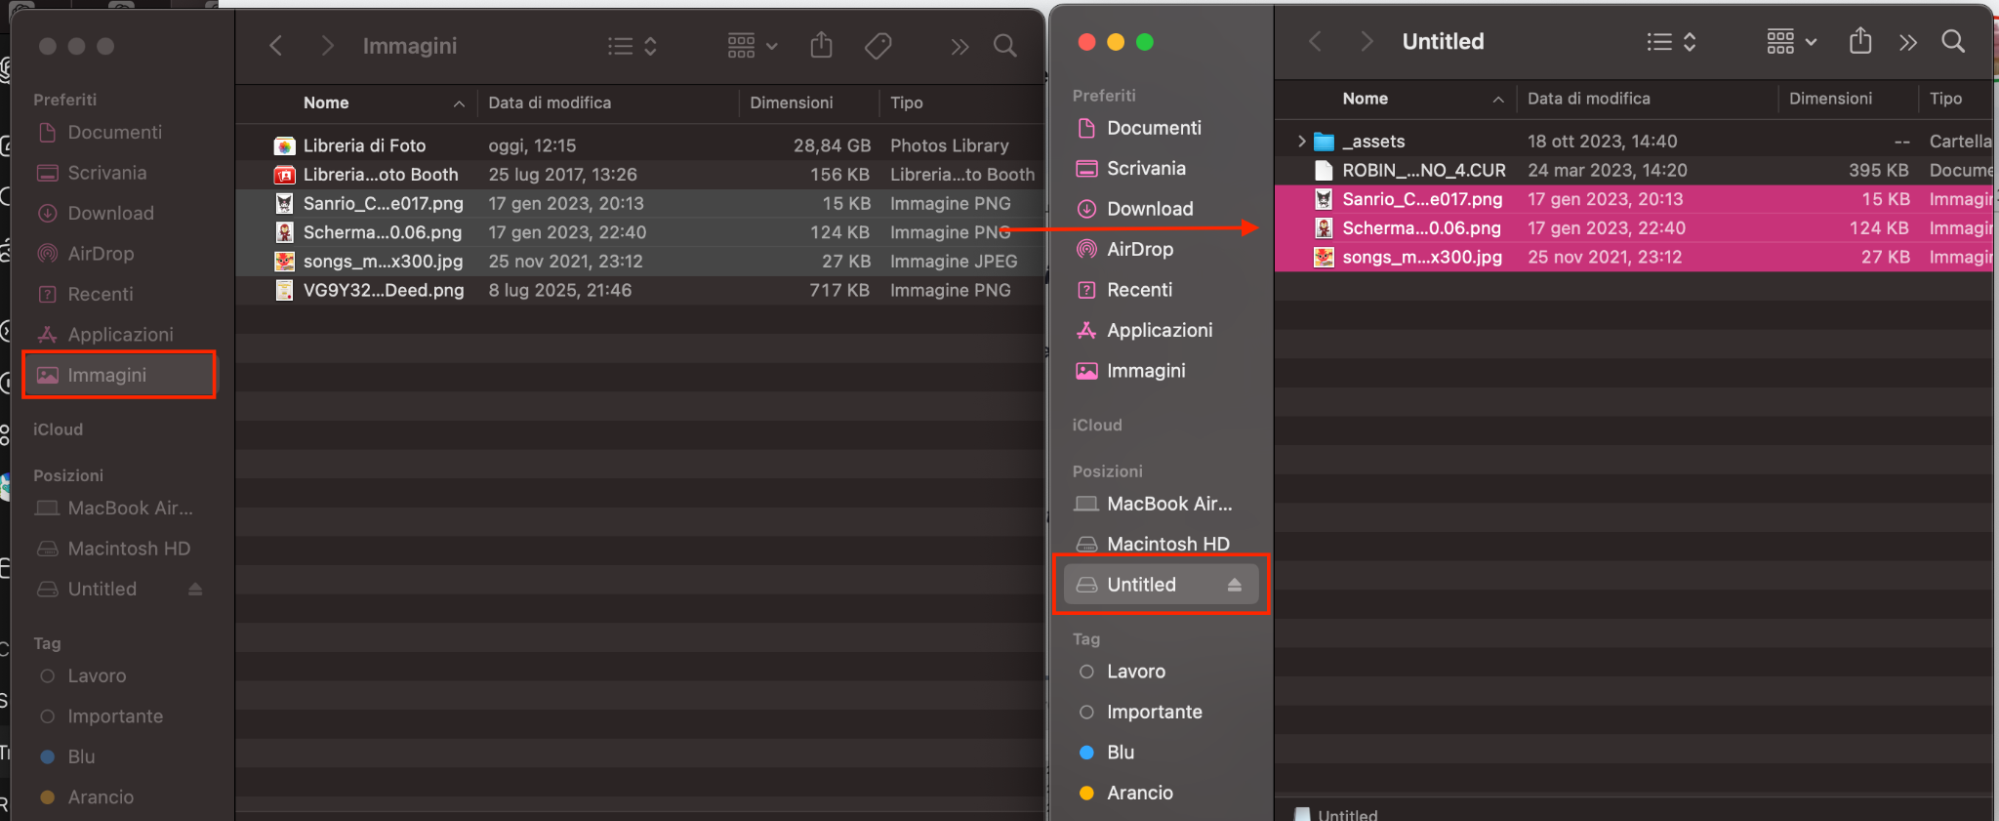Select the Untitled volume in the right sidebar
This screenshot has height=821, width=1999.
click(1160, 586)
